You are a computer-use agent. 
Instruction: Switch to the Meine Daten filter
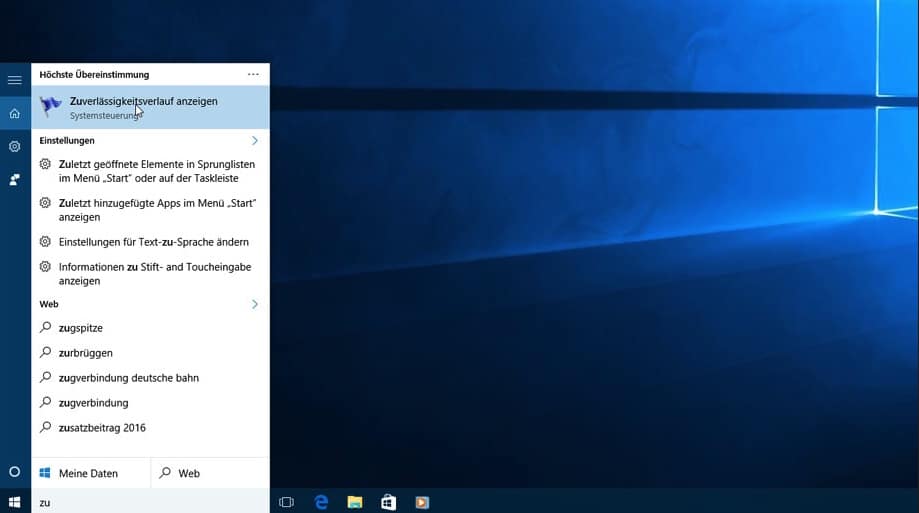coord(91,473)
